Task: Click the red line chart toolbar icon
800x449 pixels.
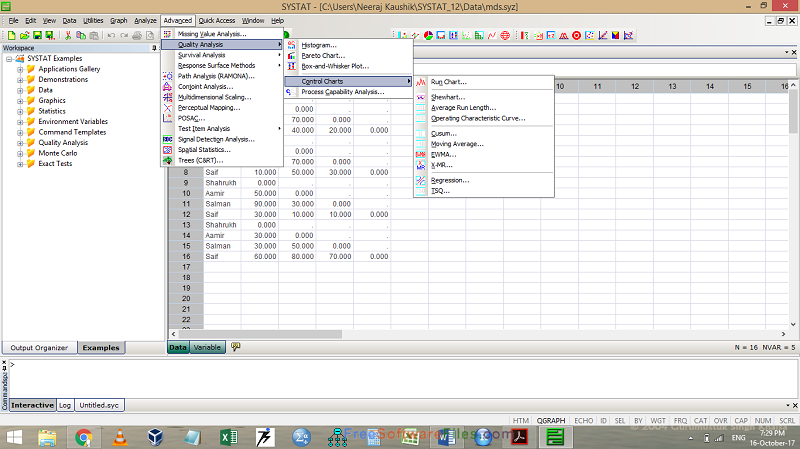Action: [x=492, y=35]
